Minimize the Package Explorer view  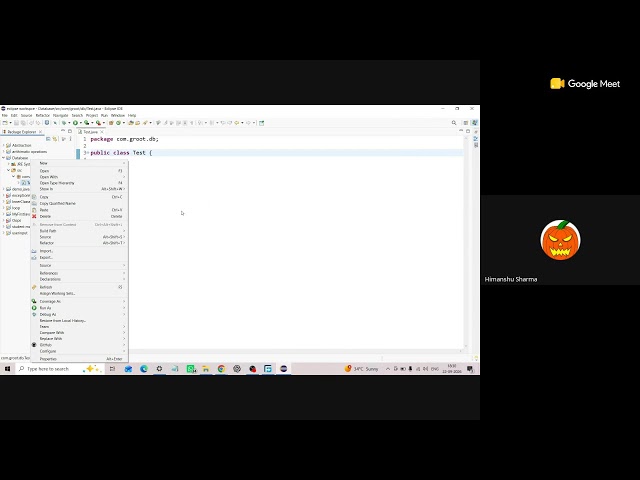(x=63, y=131)
